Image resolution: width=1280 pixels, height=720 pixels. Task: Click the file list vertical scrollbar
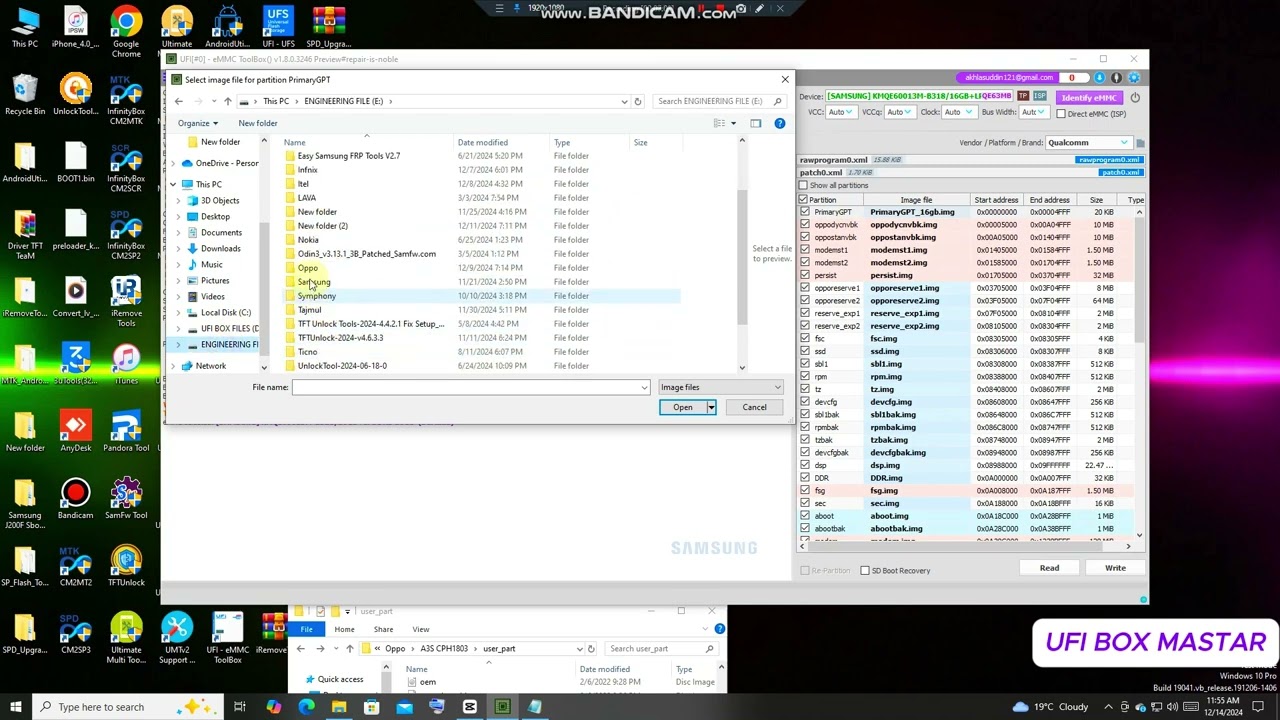coord(742,258)
